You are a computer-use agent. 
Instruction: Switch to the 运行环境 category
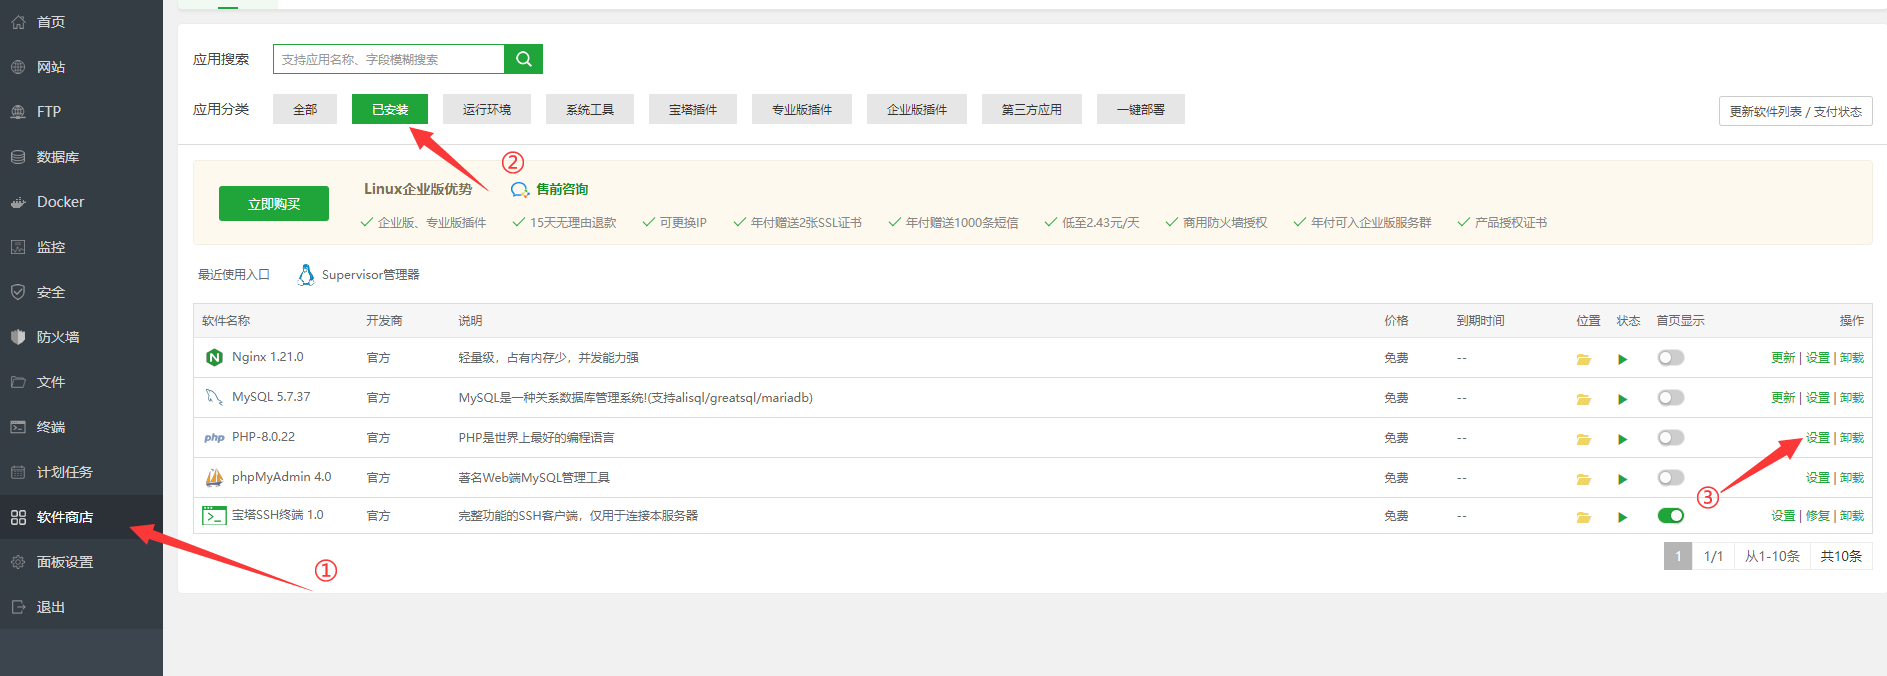click(x=487, y=109)
